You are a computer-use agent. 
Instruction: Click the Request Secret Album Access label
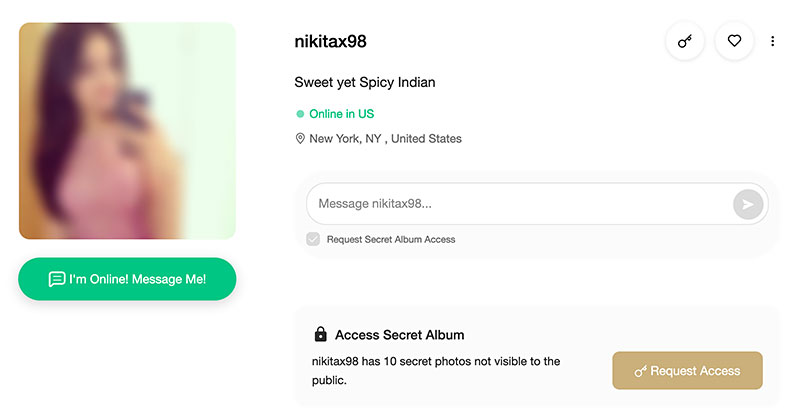tap(391, 239)
